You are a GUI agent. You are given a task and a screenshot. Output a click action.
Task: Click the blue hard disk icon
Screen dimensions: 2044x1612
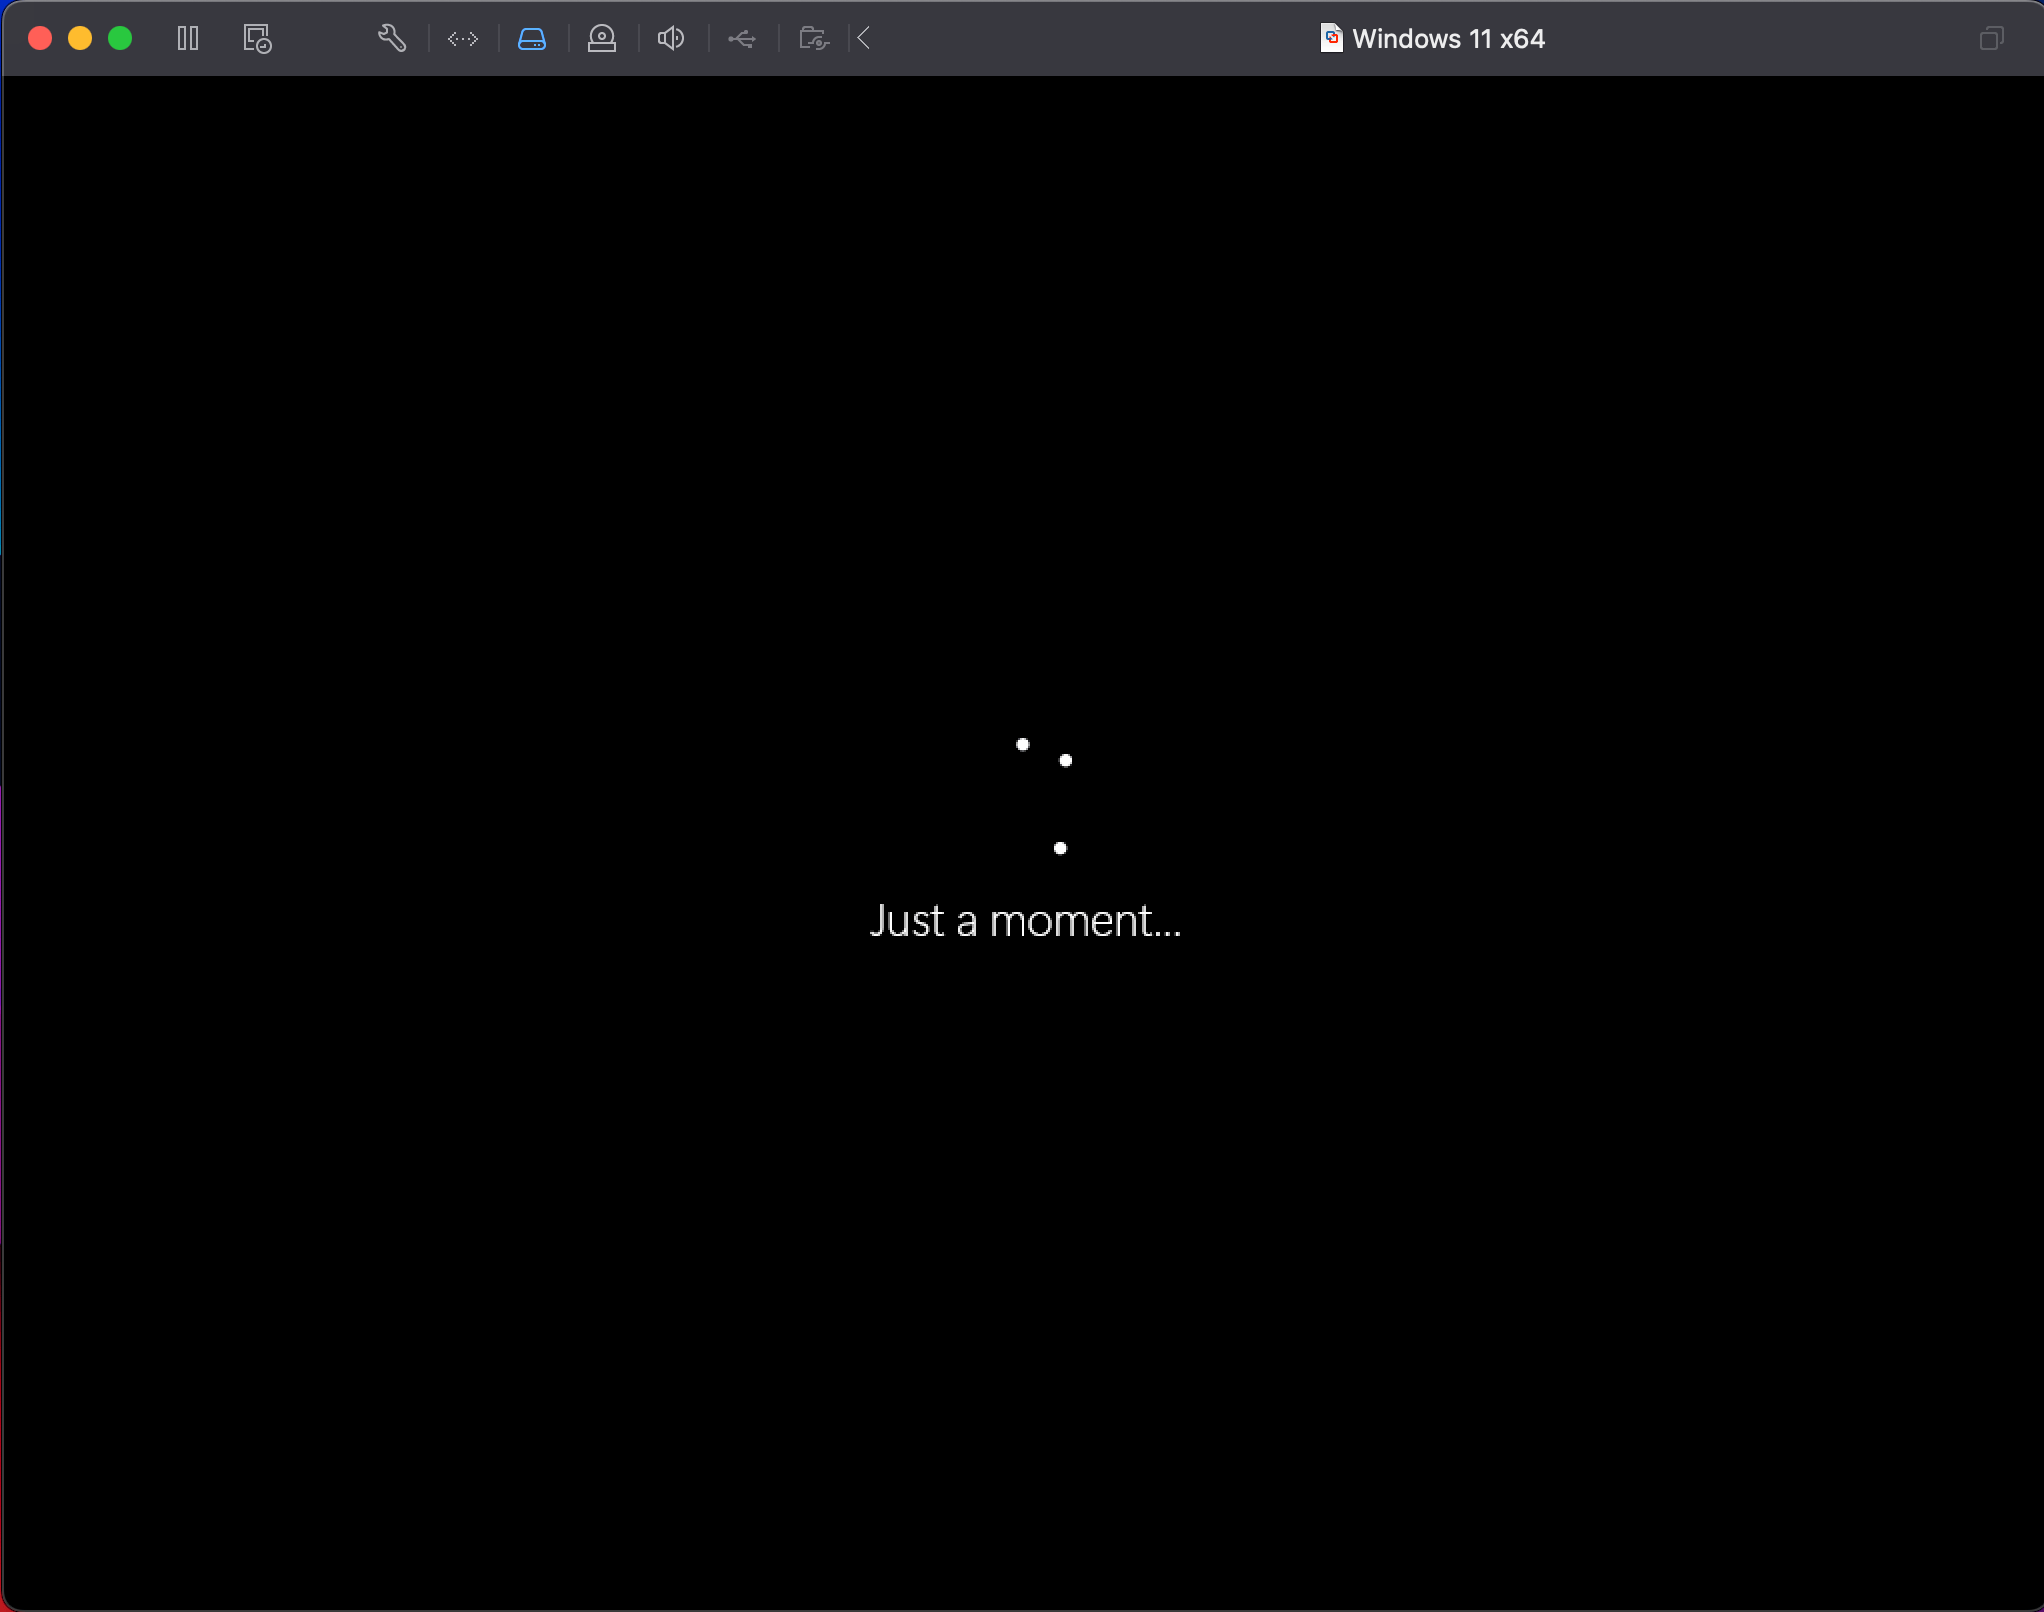[x=532, y=39]
